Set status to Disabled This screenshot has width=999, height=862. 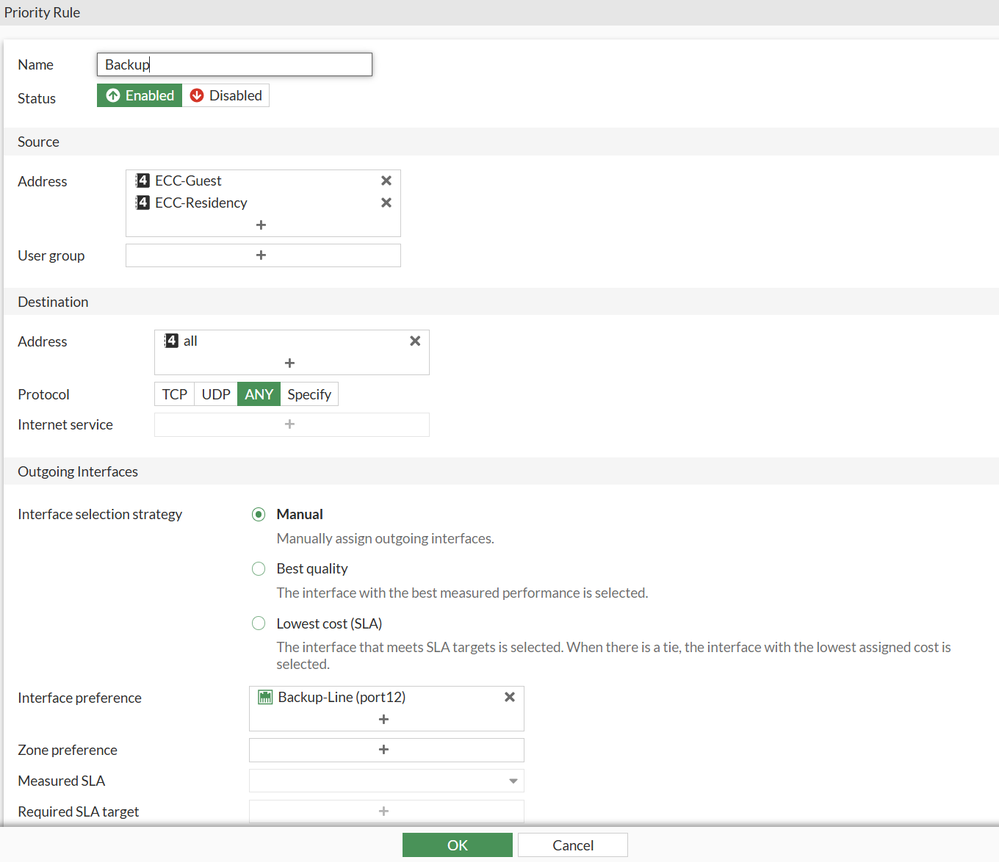[x=226, y=96]
